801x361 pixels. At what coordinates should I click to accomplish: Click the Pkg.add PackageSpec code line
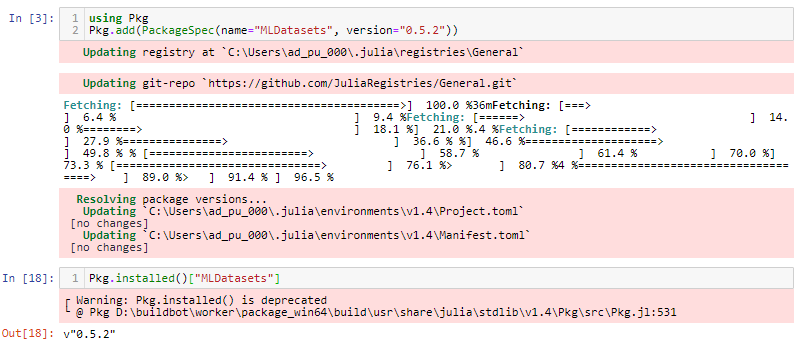click(273, 30)
